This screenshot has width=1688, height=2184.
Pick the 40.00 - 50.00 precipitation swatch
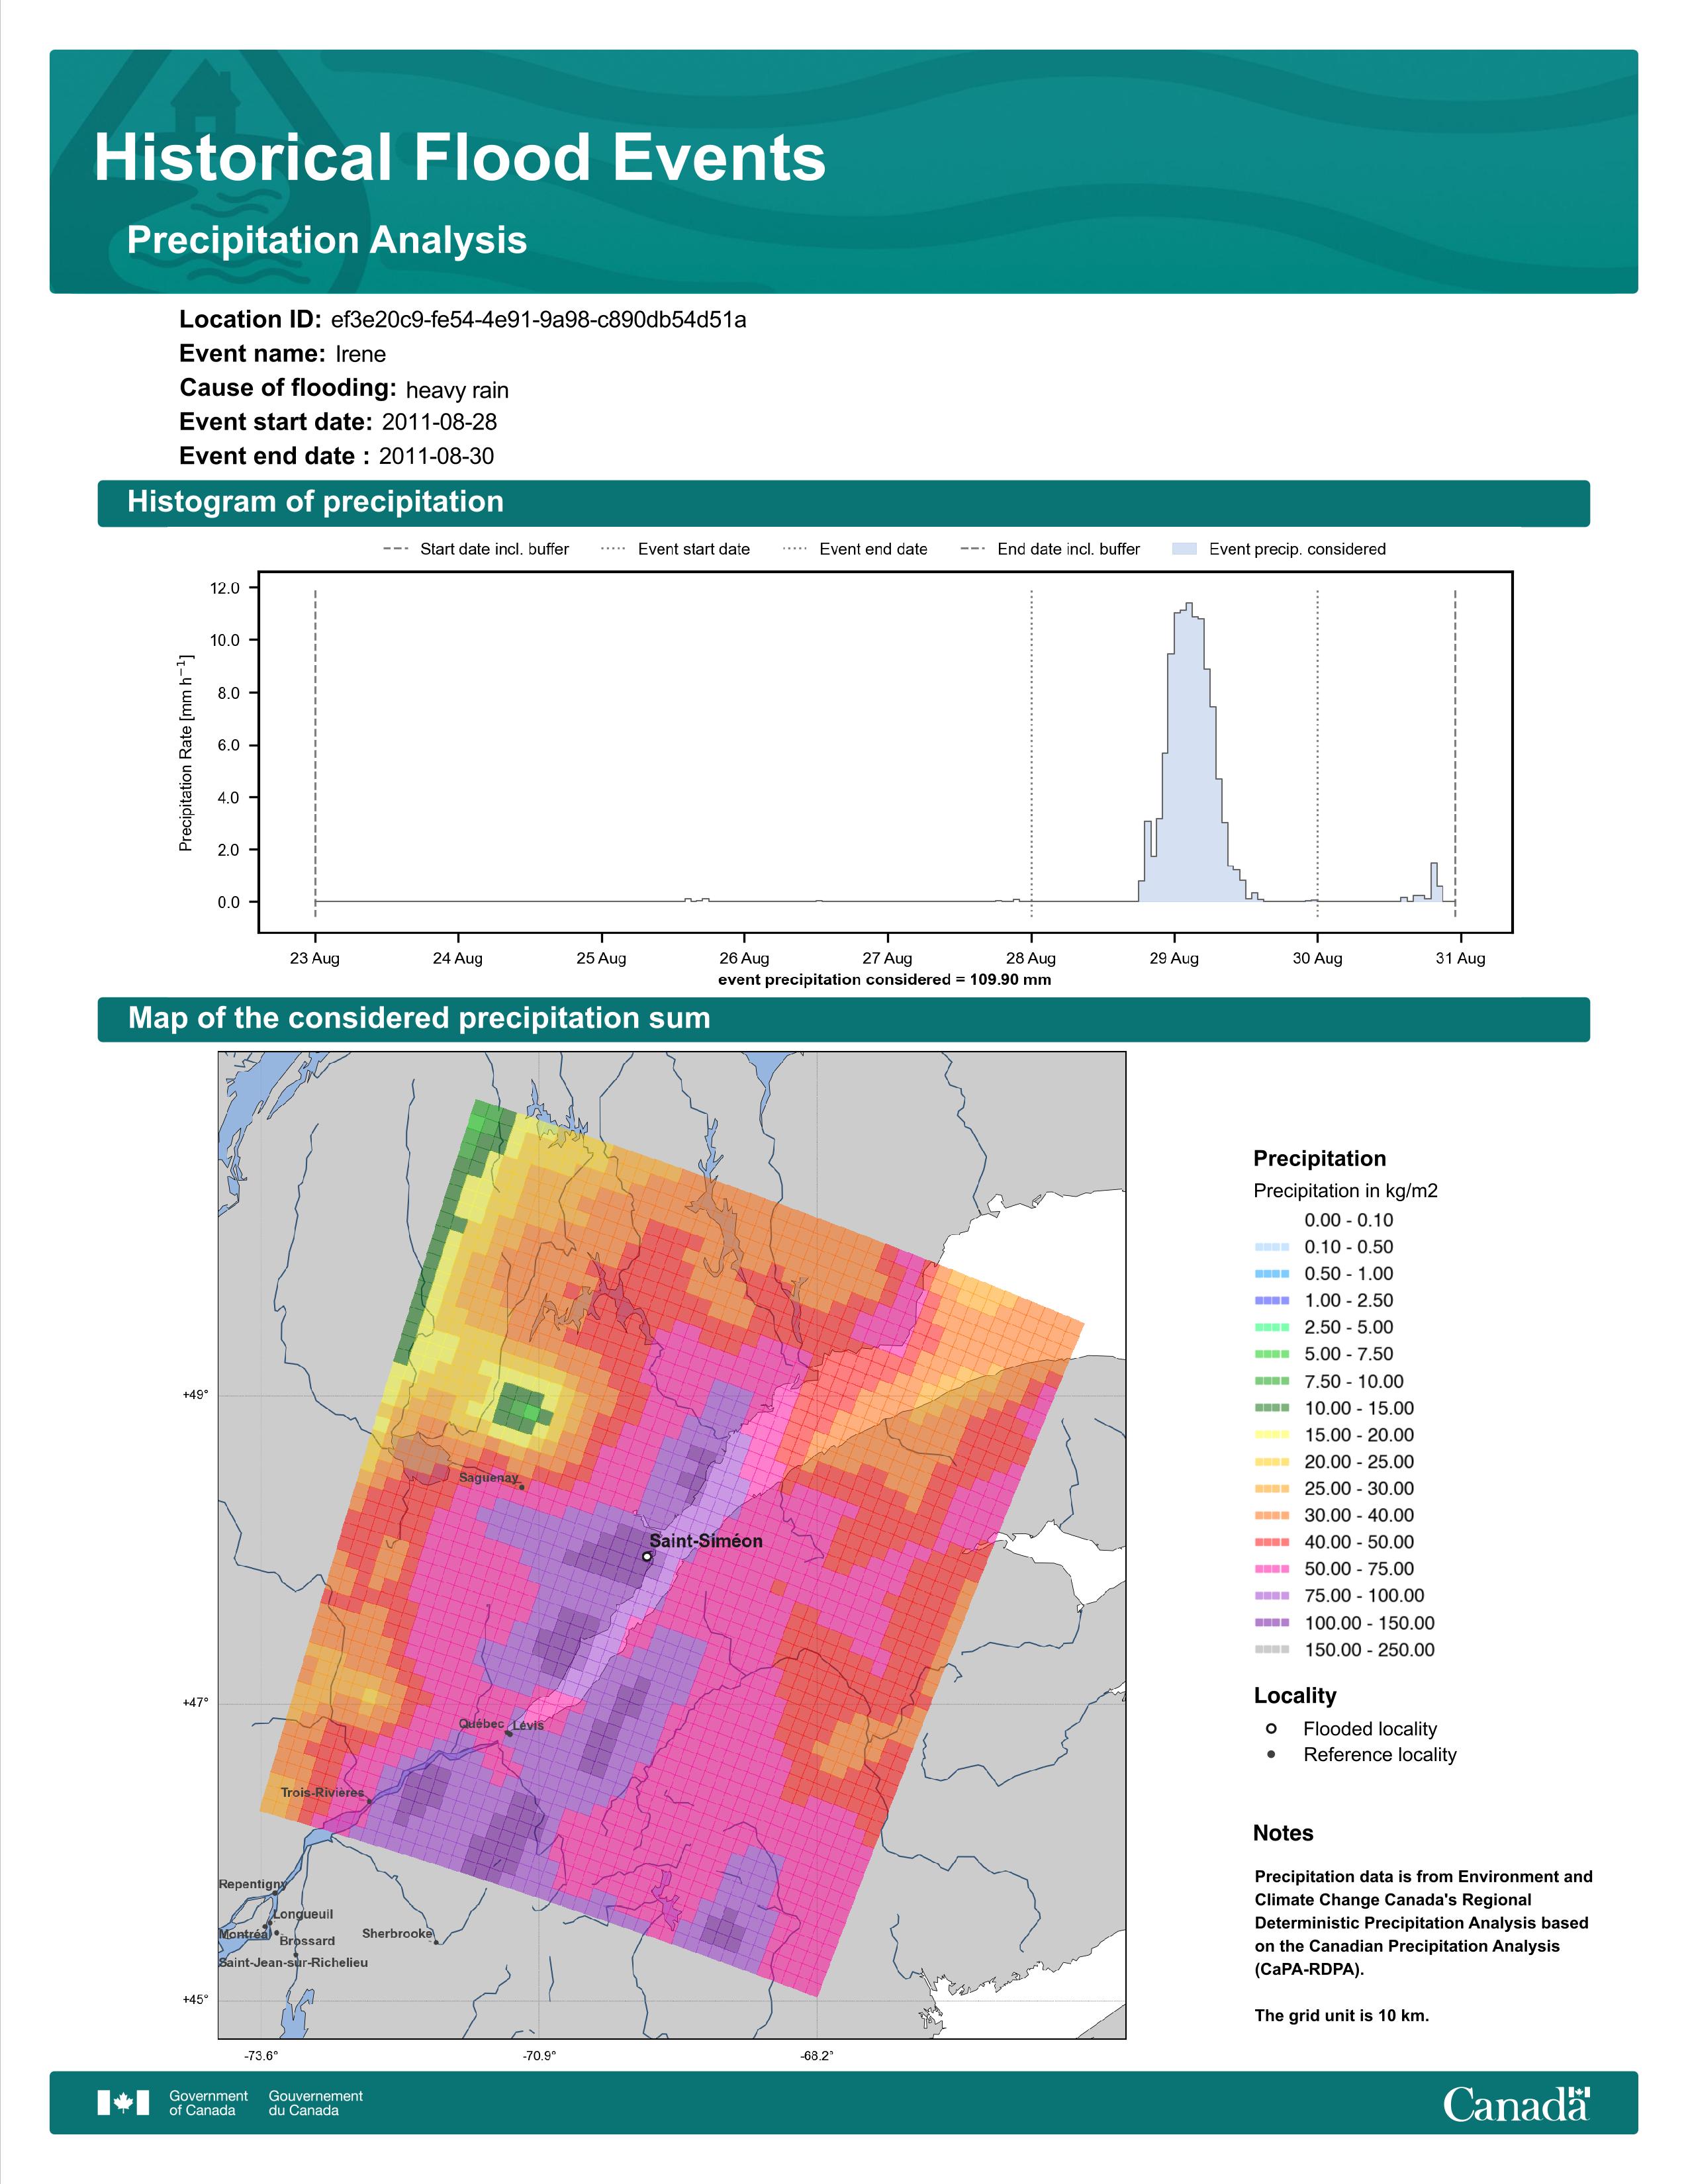[1272, 1543]
